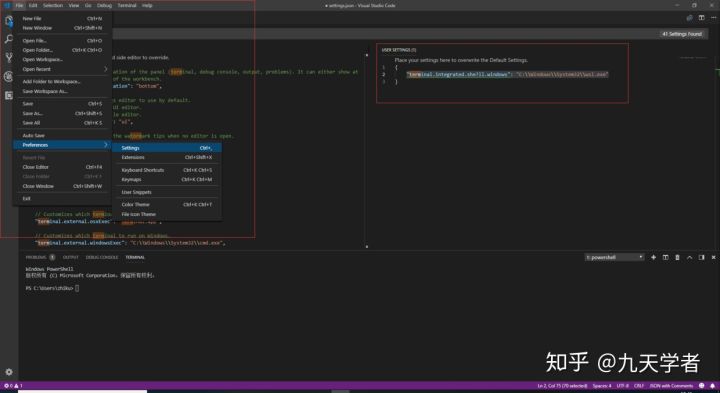Split the terminal using split icon
This screenshot has width=720, height=393.
pos(665,258)
